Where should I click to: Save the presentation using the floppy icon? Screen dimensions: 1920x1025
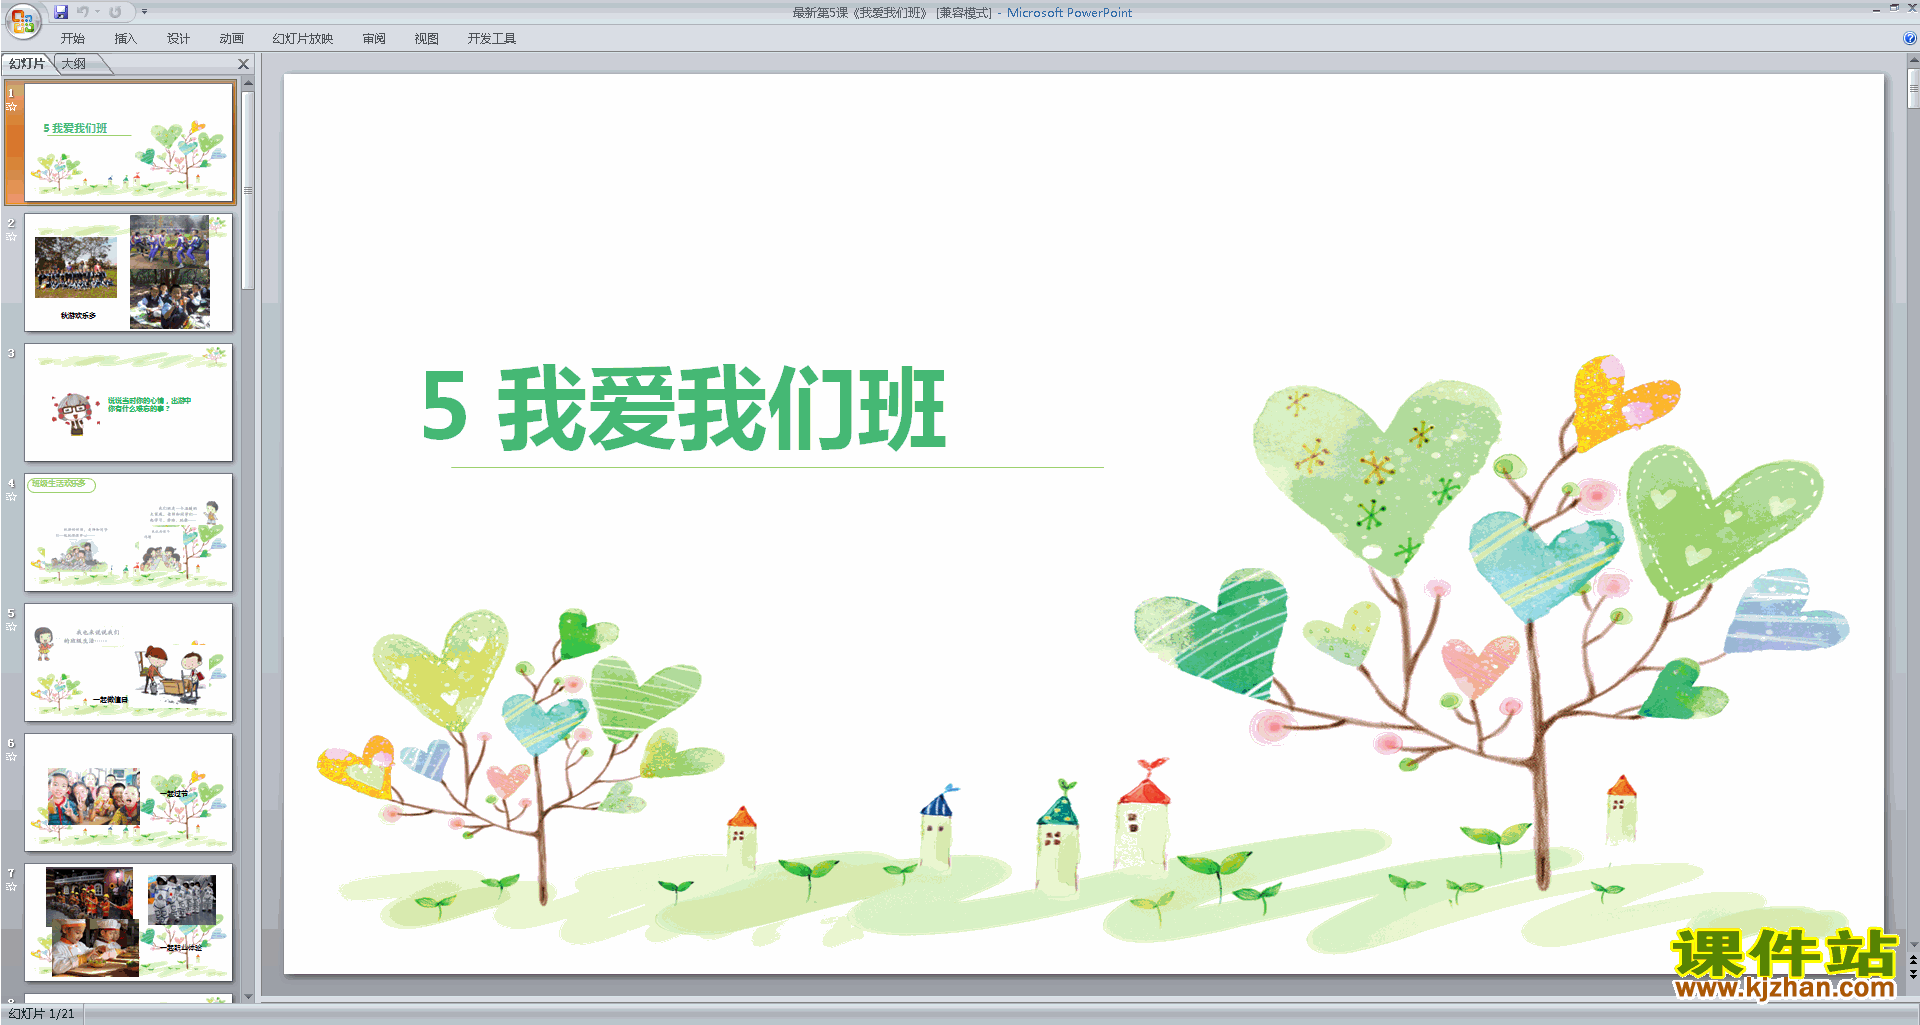coord(61,12)
